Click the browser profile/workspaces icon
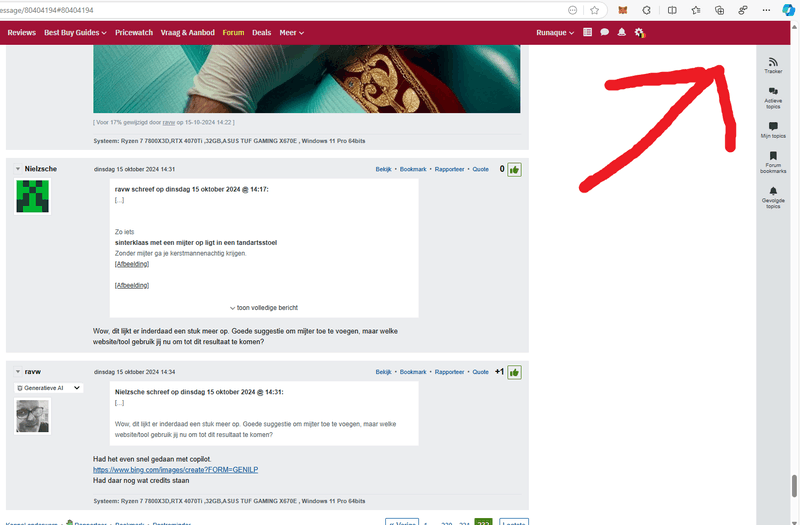Screen dimensions: 800x525 pos(743,10)
